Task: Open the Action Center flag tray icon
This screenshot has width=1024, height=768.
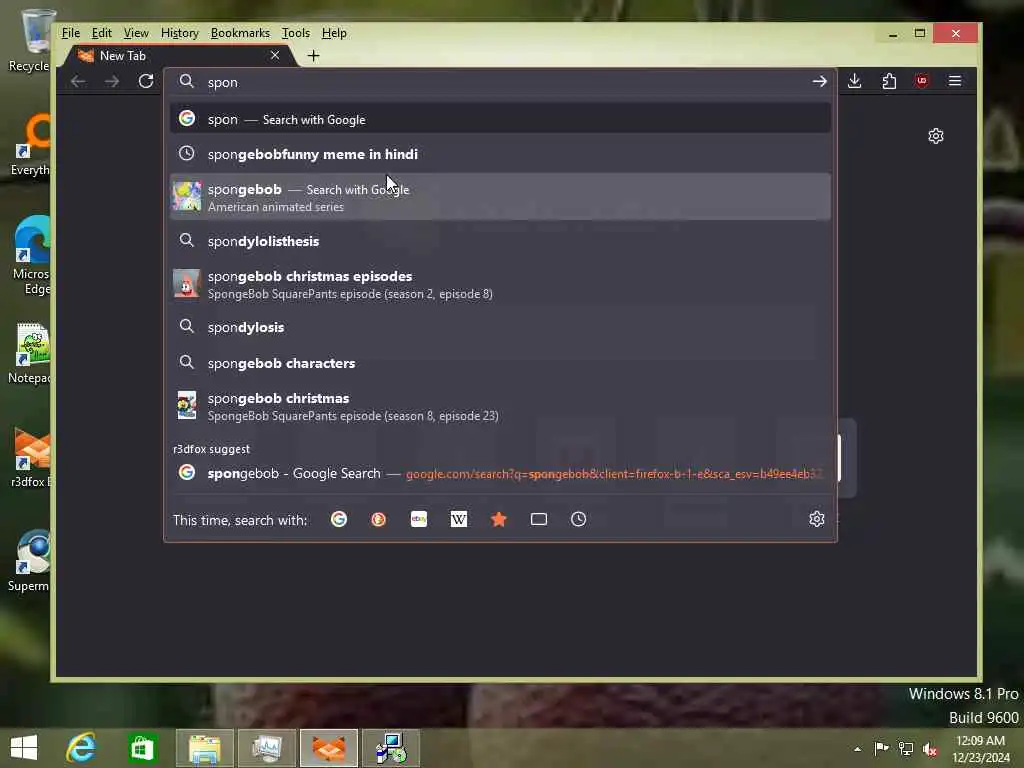Action: click(x=881, y=748)
